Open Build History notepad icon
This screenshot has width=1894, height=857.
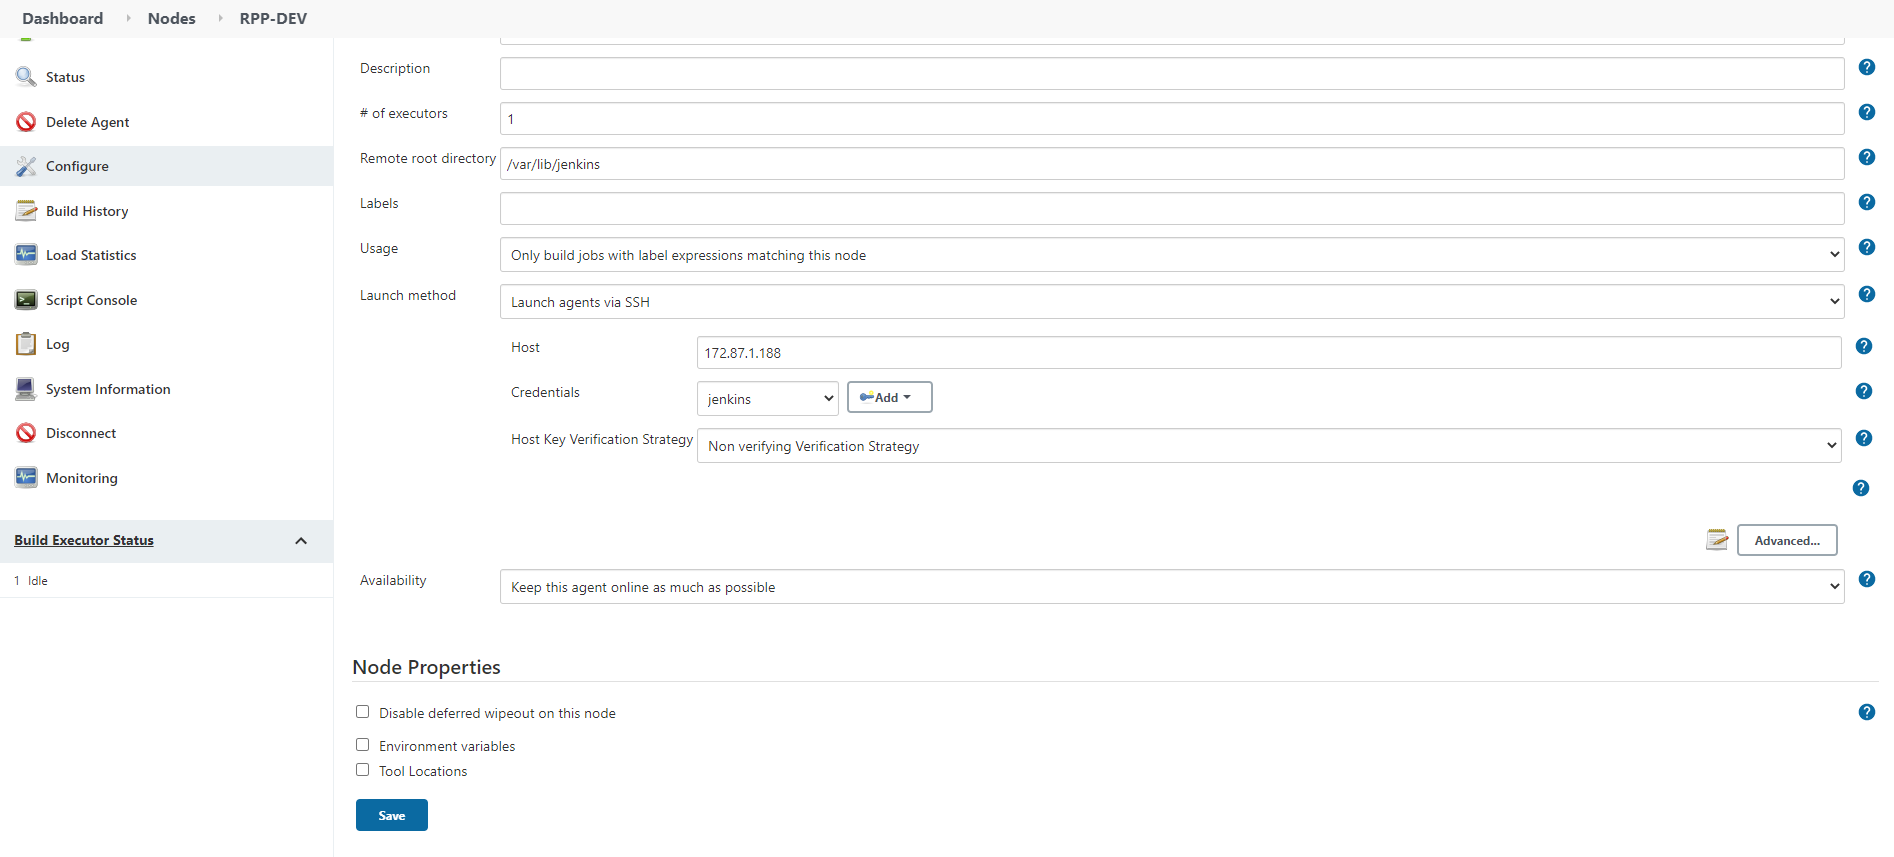26,211
